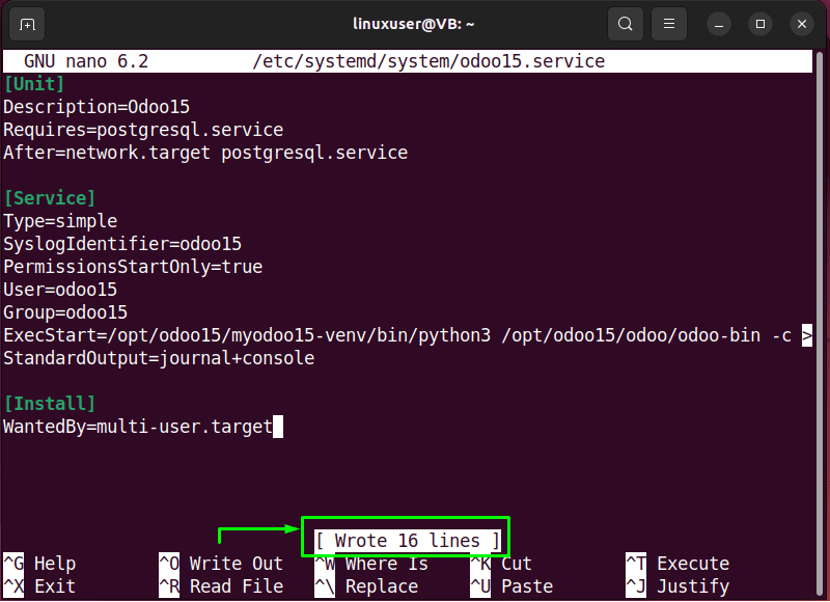Click the [Install] section header
The width and height of the screenshot is (830, 602).
pyautogui.click(x=50, y=404)
